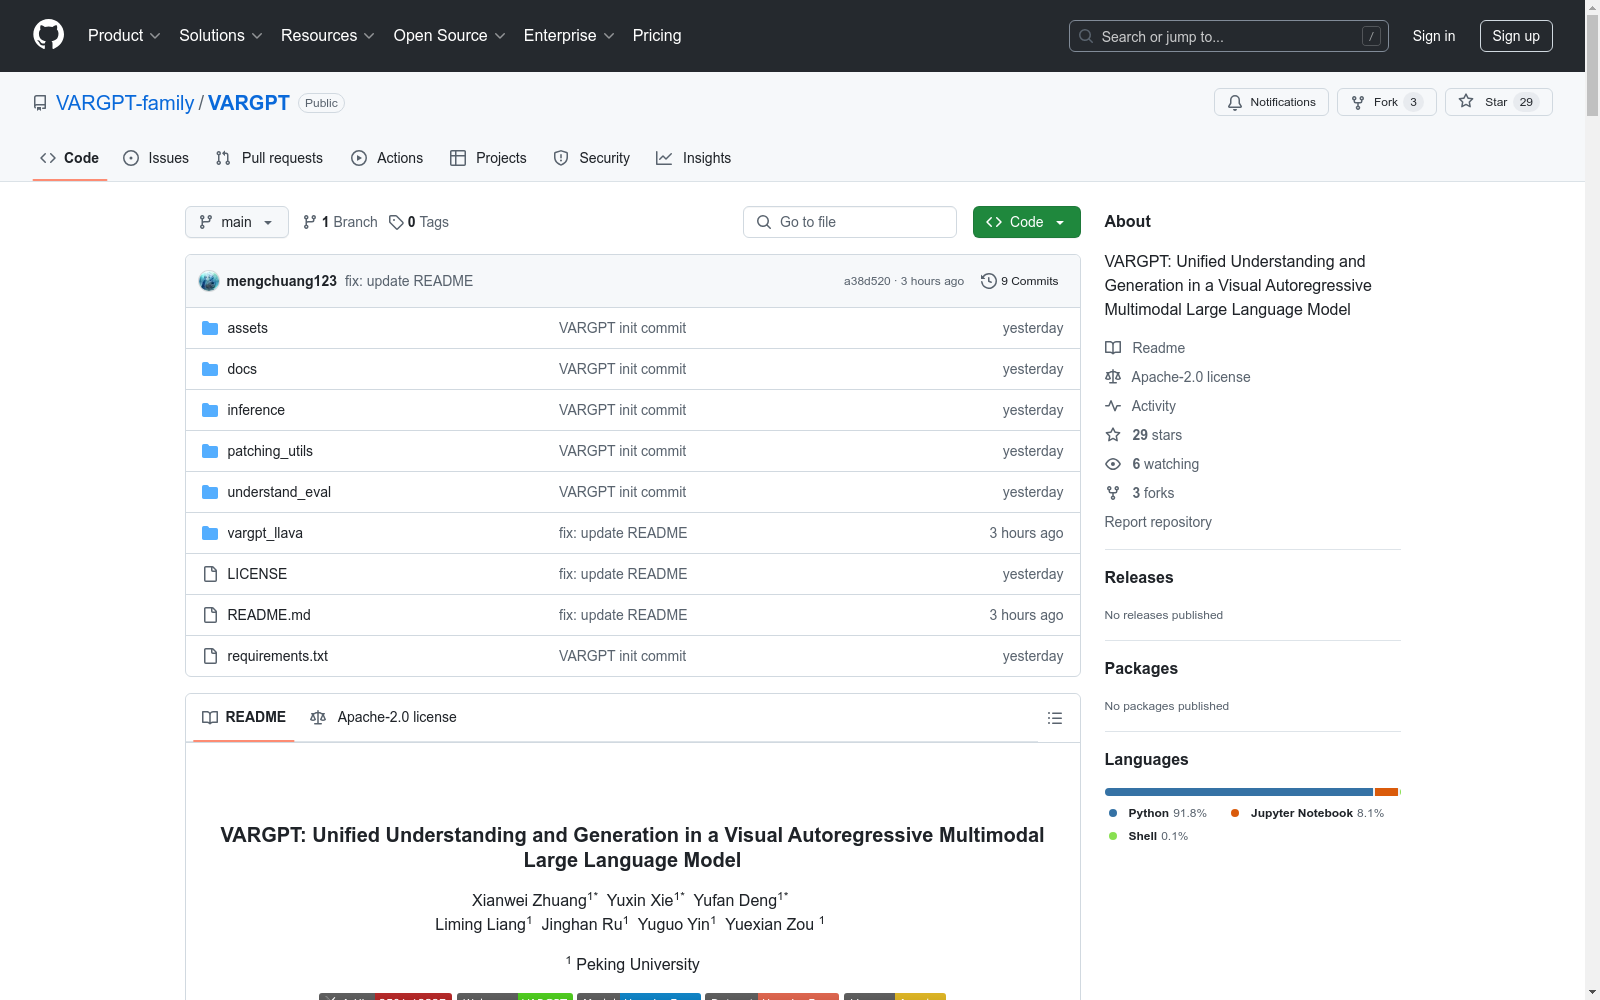Focus the Go to file input
Viewport: 1600px width, 1000px height.
point(850,222)
